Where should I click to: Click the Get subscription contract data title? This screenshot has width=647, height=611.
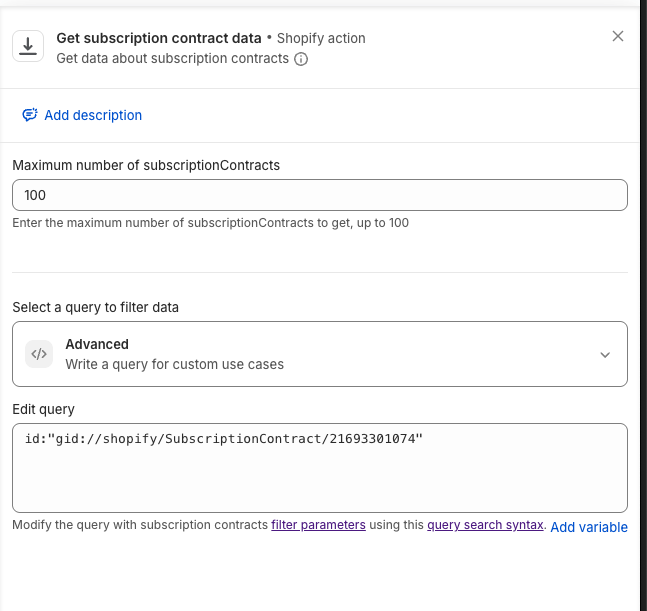[x=159, y=38]
